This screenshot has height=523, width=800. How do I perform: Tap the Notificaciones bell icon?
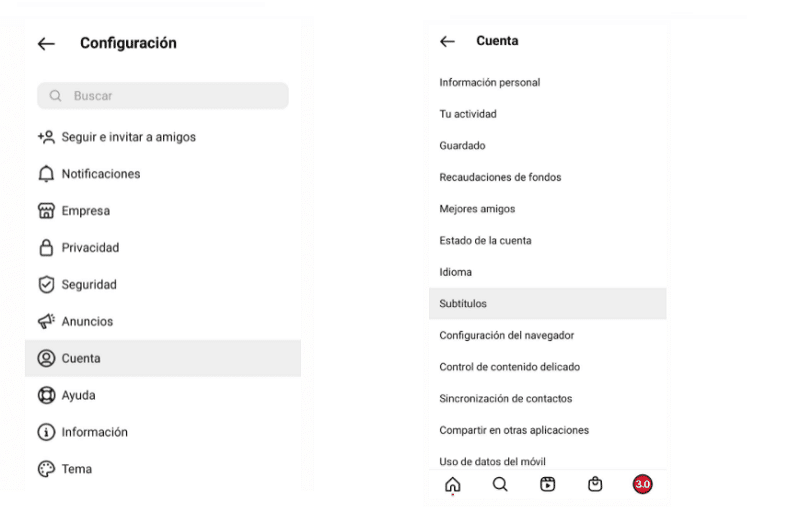point(46,174)
